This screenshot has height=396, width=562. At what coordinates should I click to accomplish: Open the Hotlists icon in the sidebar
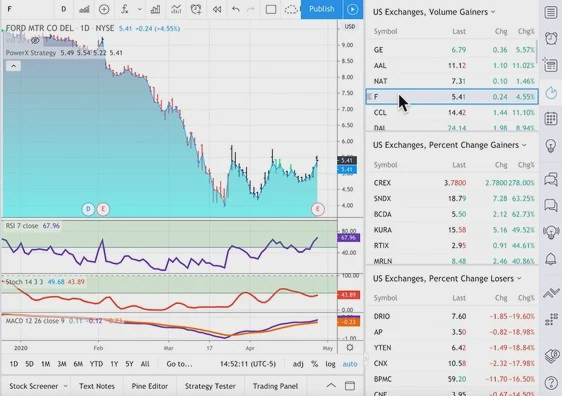point(551,93)
